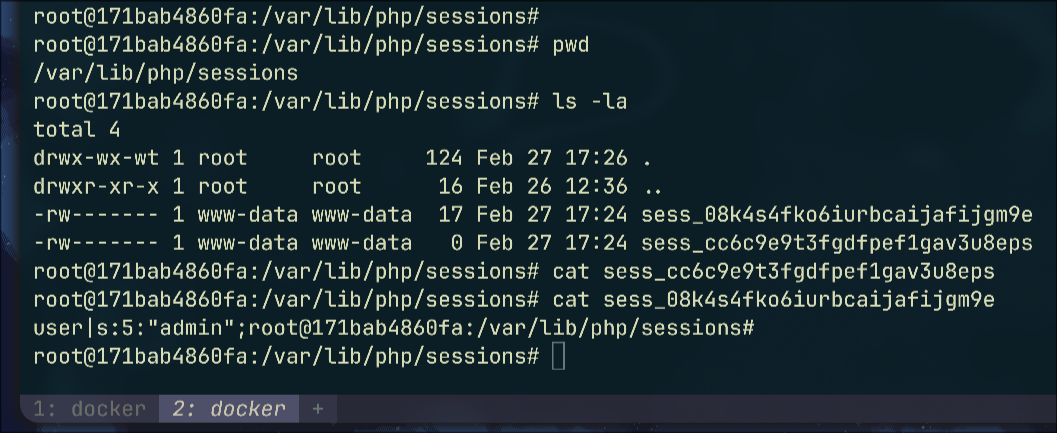Click the ".." parent directory entry
Viewport: 1057px width, 433px height.
[x=653, y=186]
